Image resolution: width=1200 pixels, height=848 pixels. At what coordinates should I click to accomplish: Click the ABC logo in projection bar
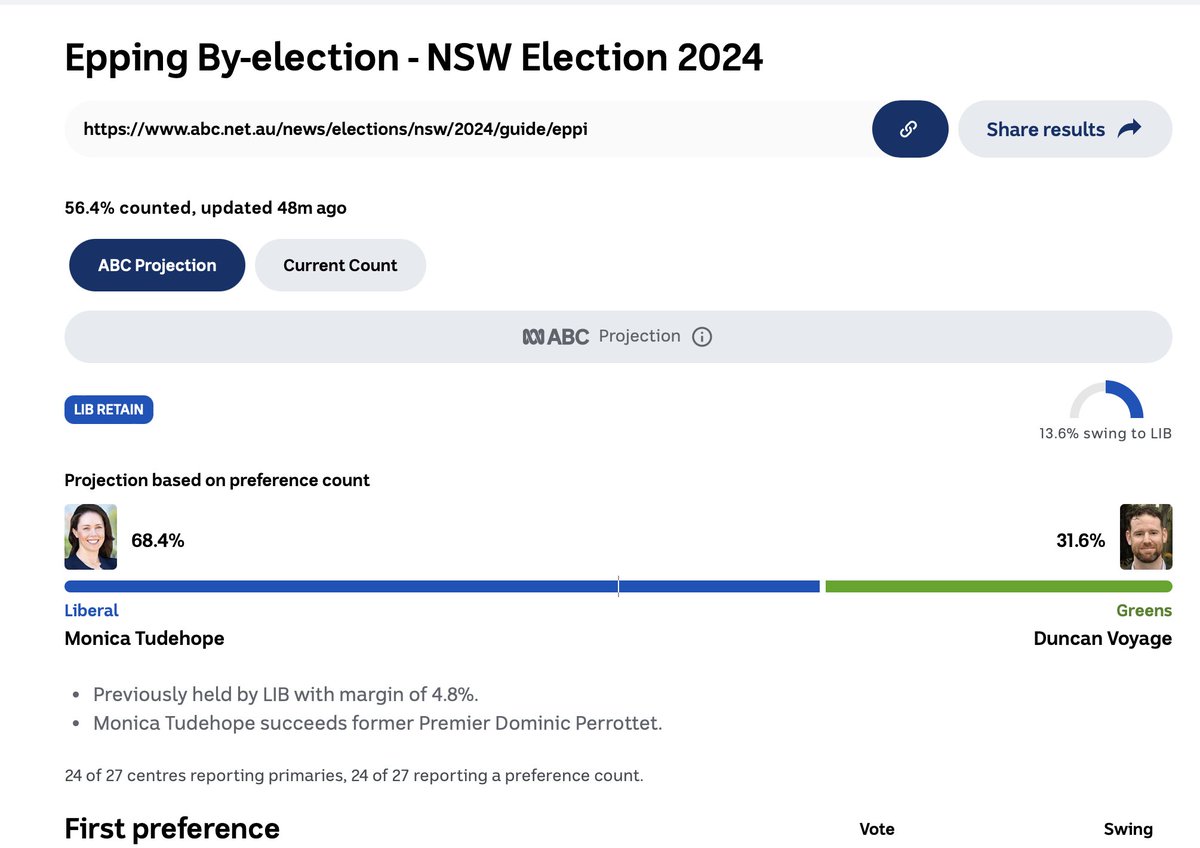coord(556,337)
